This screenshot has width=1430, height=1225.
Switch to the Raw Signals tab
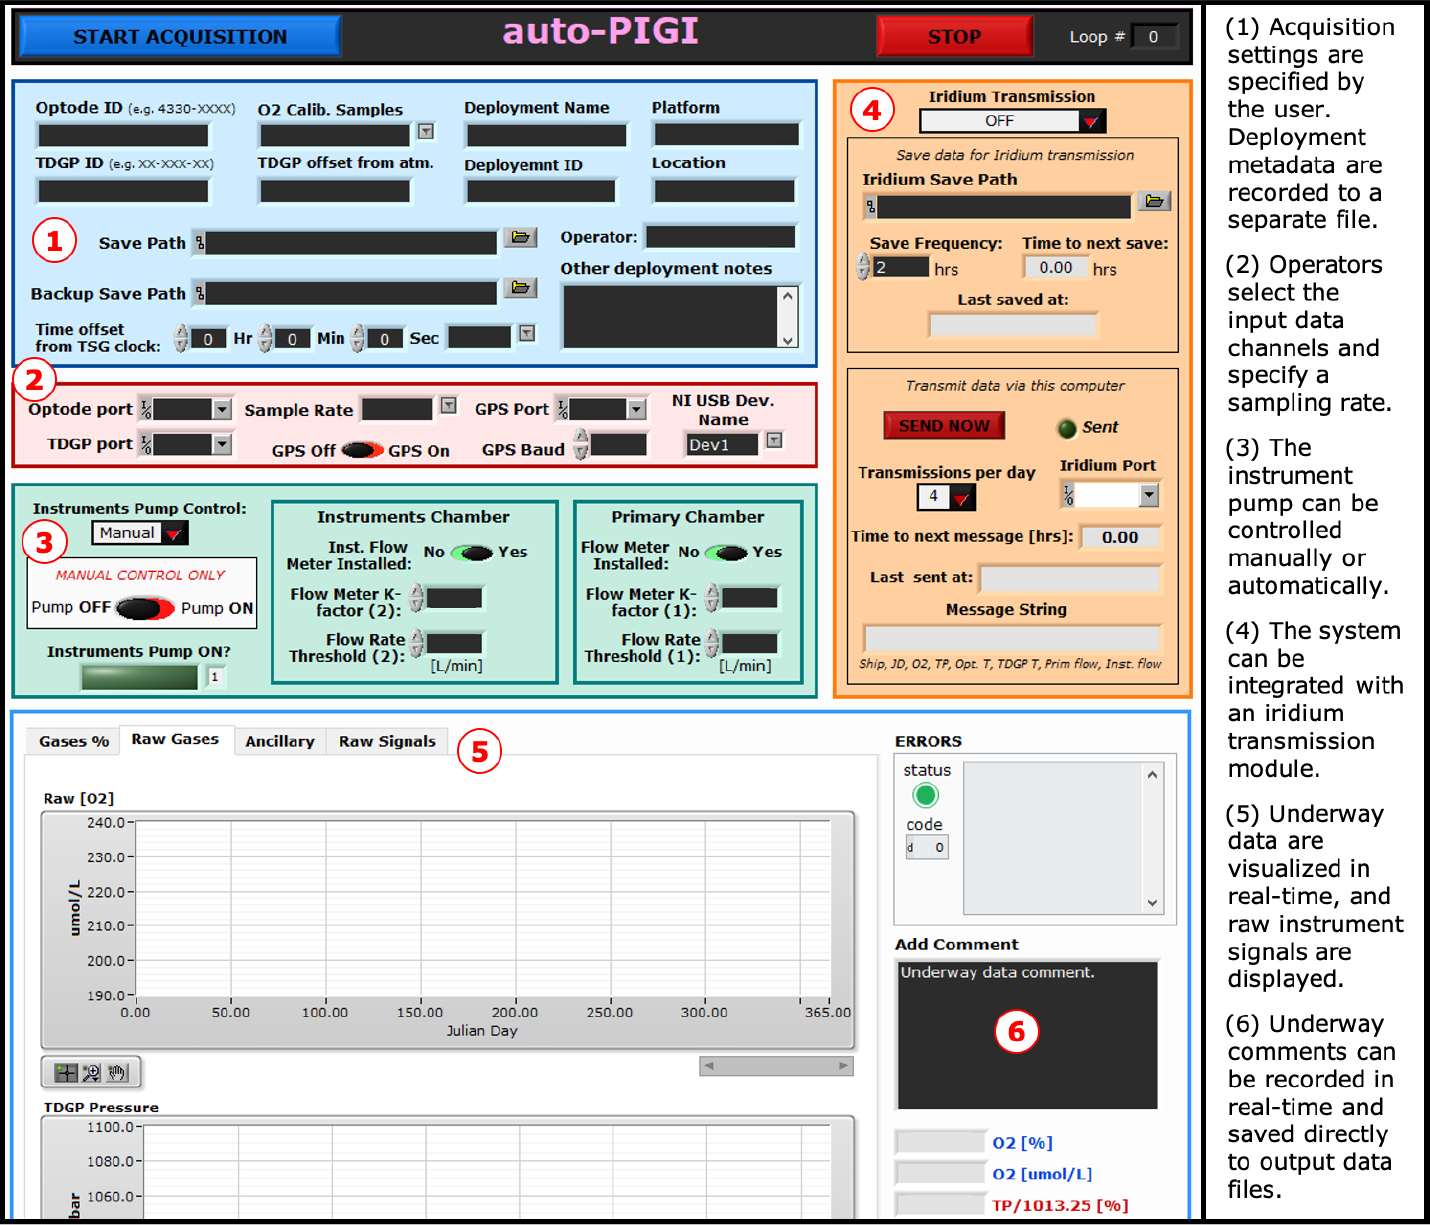click(387, 741)
